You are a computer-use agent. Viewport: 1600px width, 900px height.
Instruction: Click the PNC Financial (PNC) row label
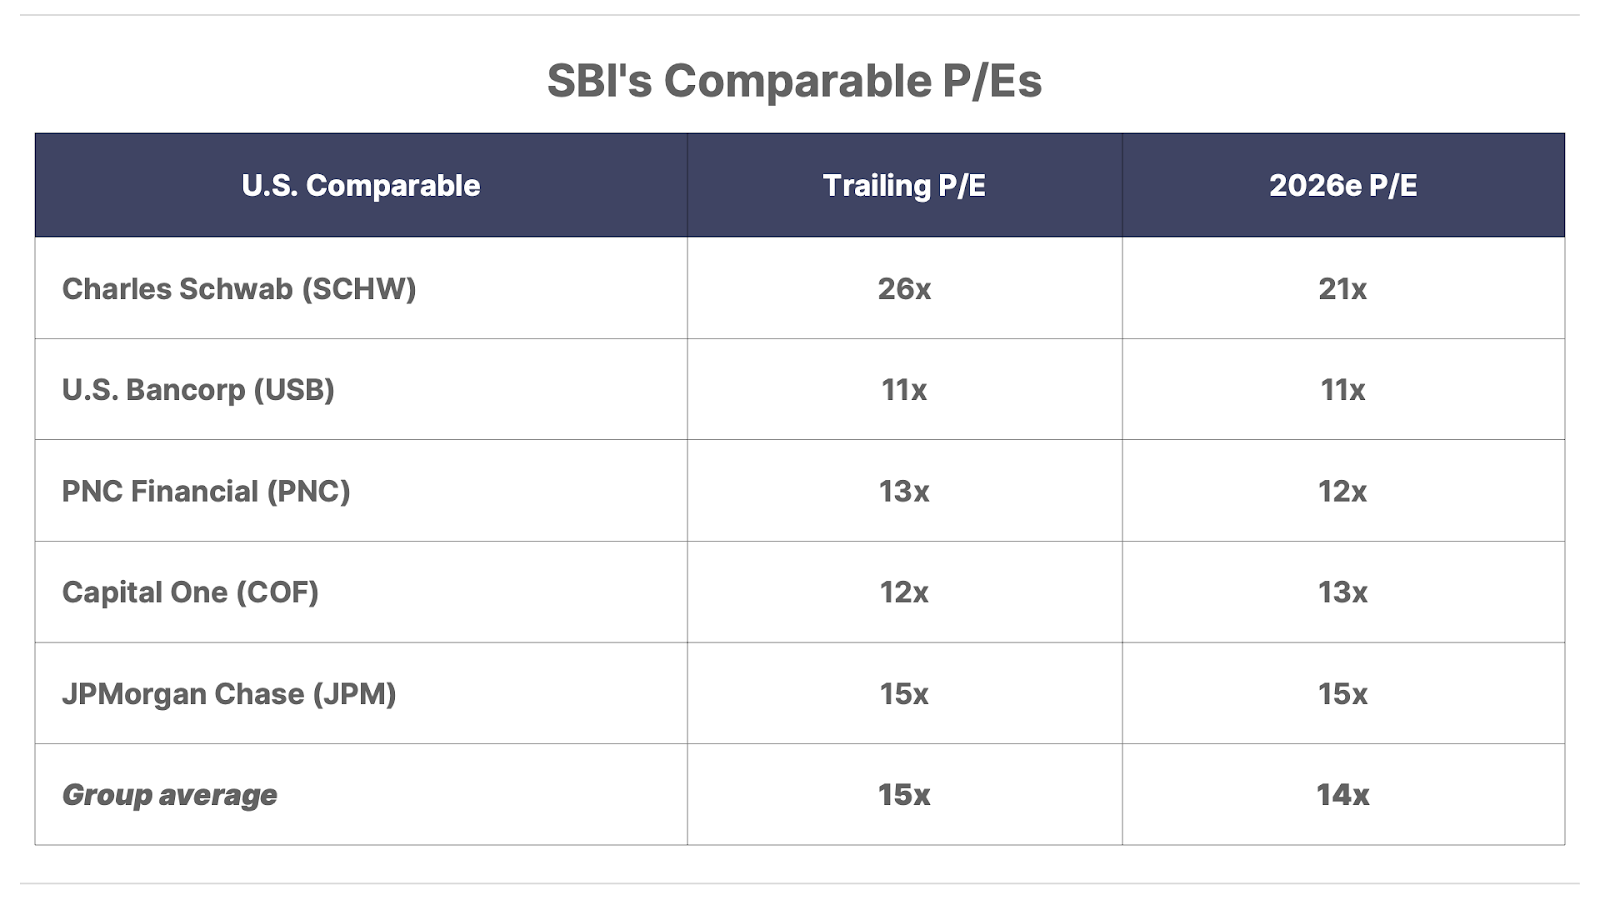point(206,491)
